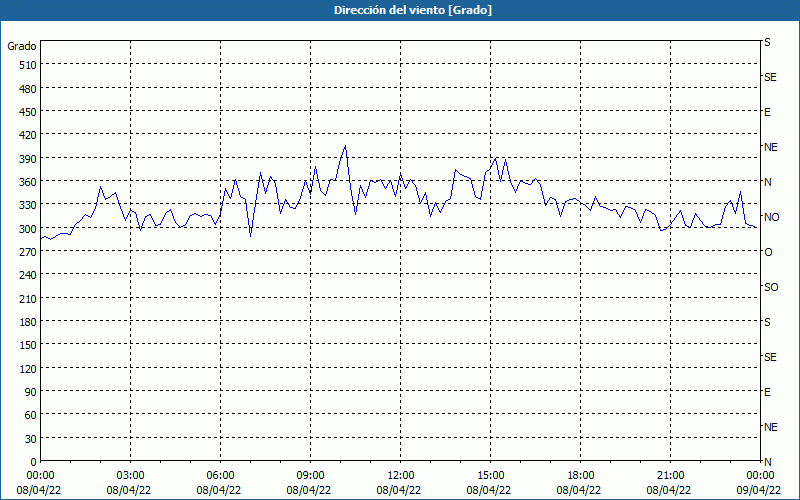Screen dimensions: 800x500
Task: Click the 450 degree axis label
Action: click(x=28, y=112)
